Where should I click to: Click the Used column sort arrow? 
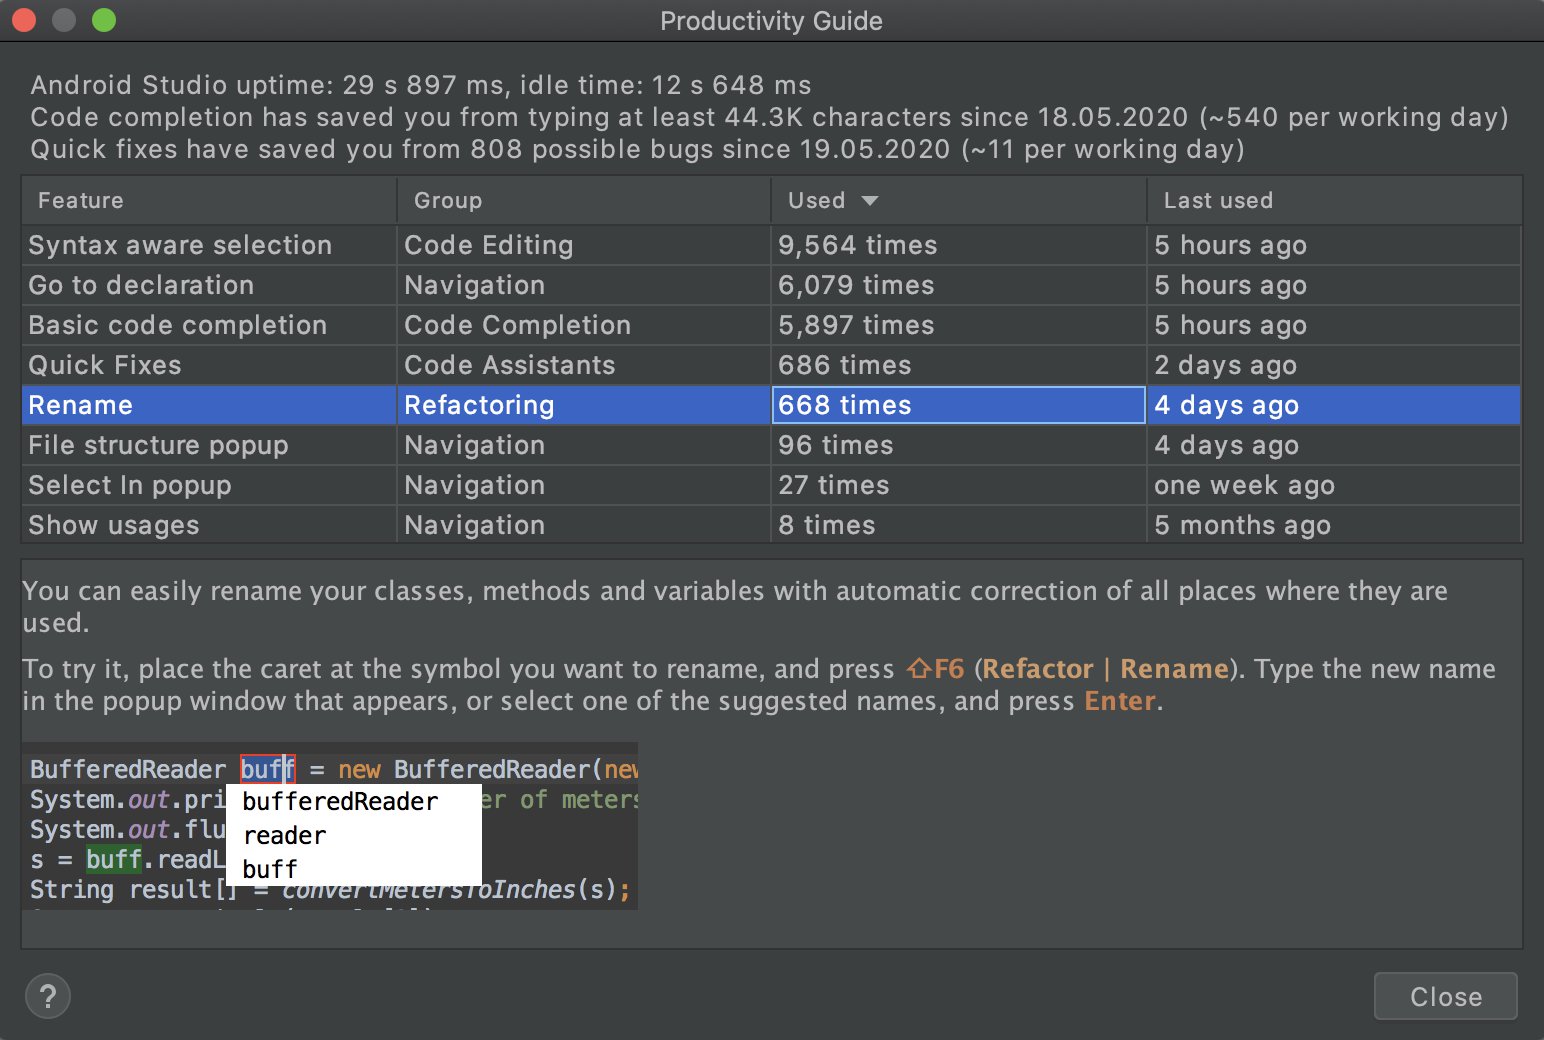pos(870,201)
